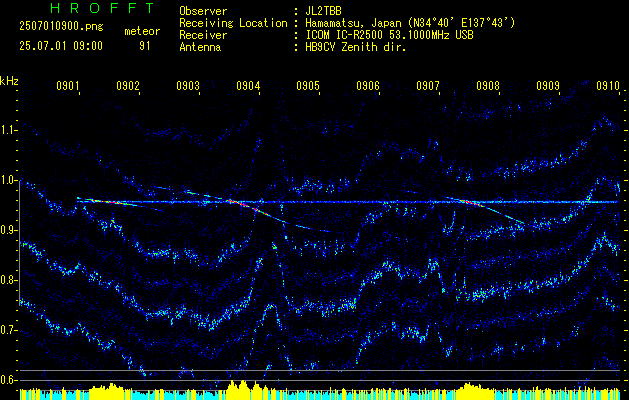
Task: Click the 0902 time marker
Action: point(128,85)
